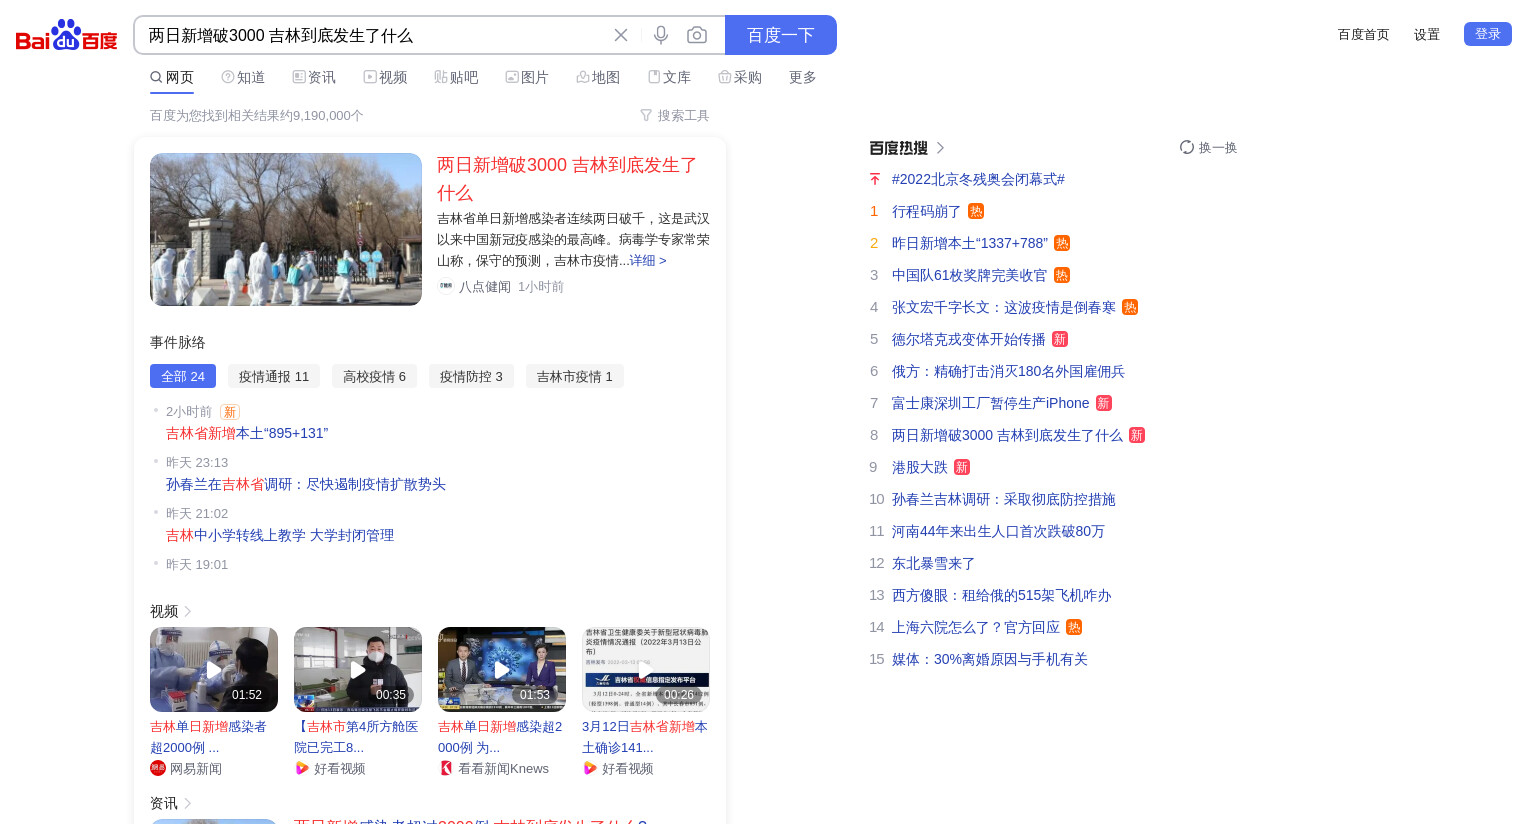This screenshot has height=824, width=1536.
Task: Open hot search 俄方：精确打击消灭180名外国雇佣兵
Action: (x=1009, y=371)
